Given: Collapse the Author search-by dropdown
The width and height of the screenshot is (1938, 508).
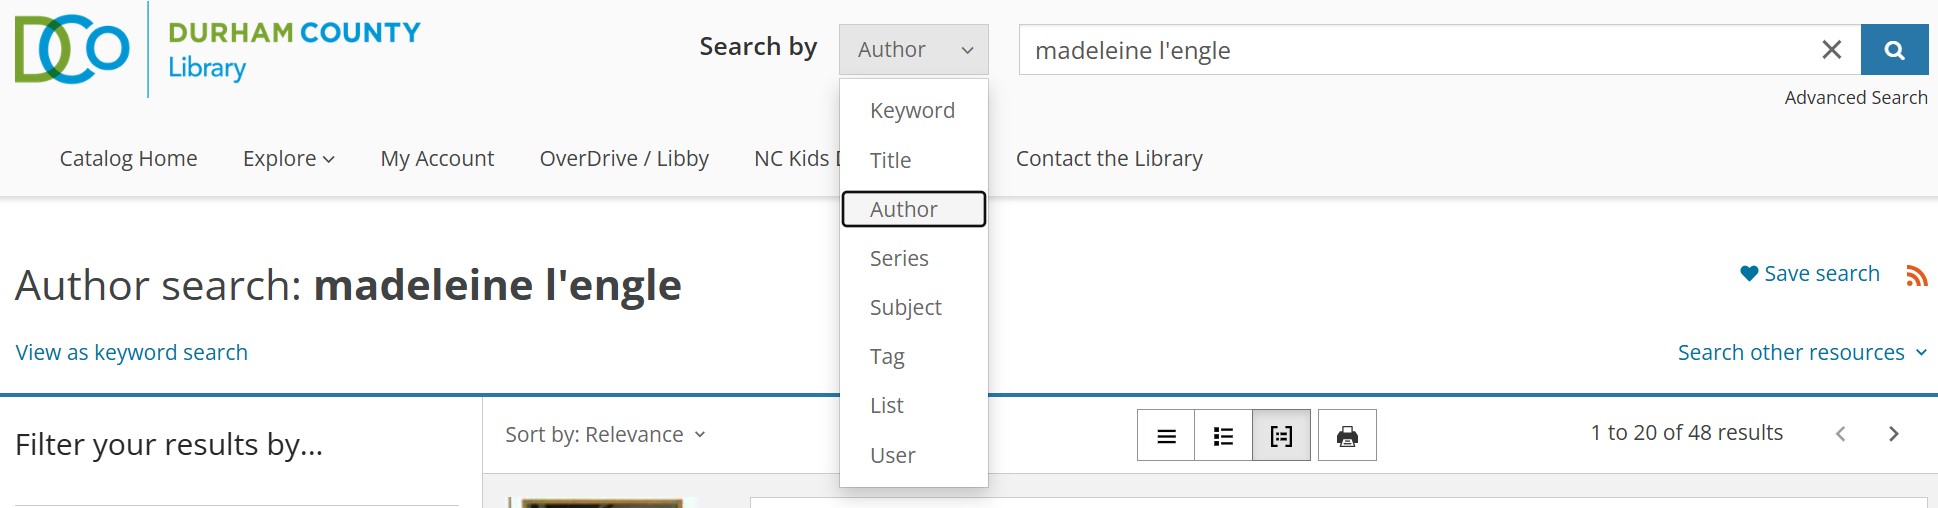Looking at the screenshot, I should (913, 50).
